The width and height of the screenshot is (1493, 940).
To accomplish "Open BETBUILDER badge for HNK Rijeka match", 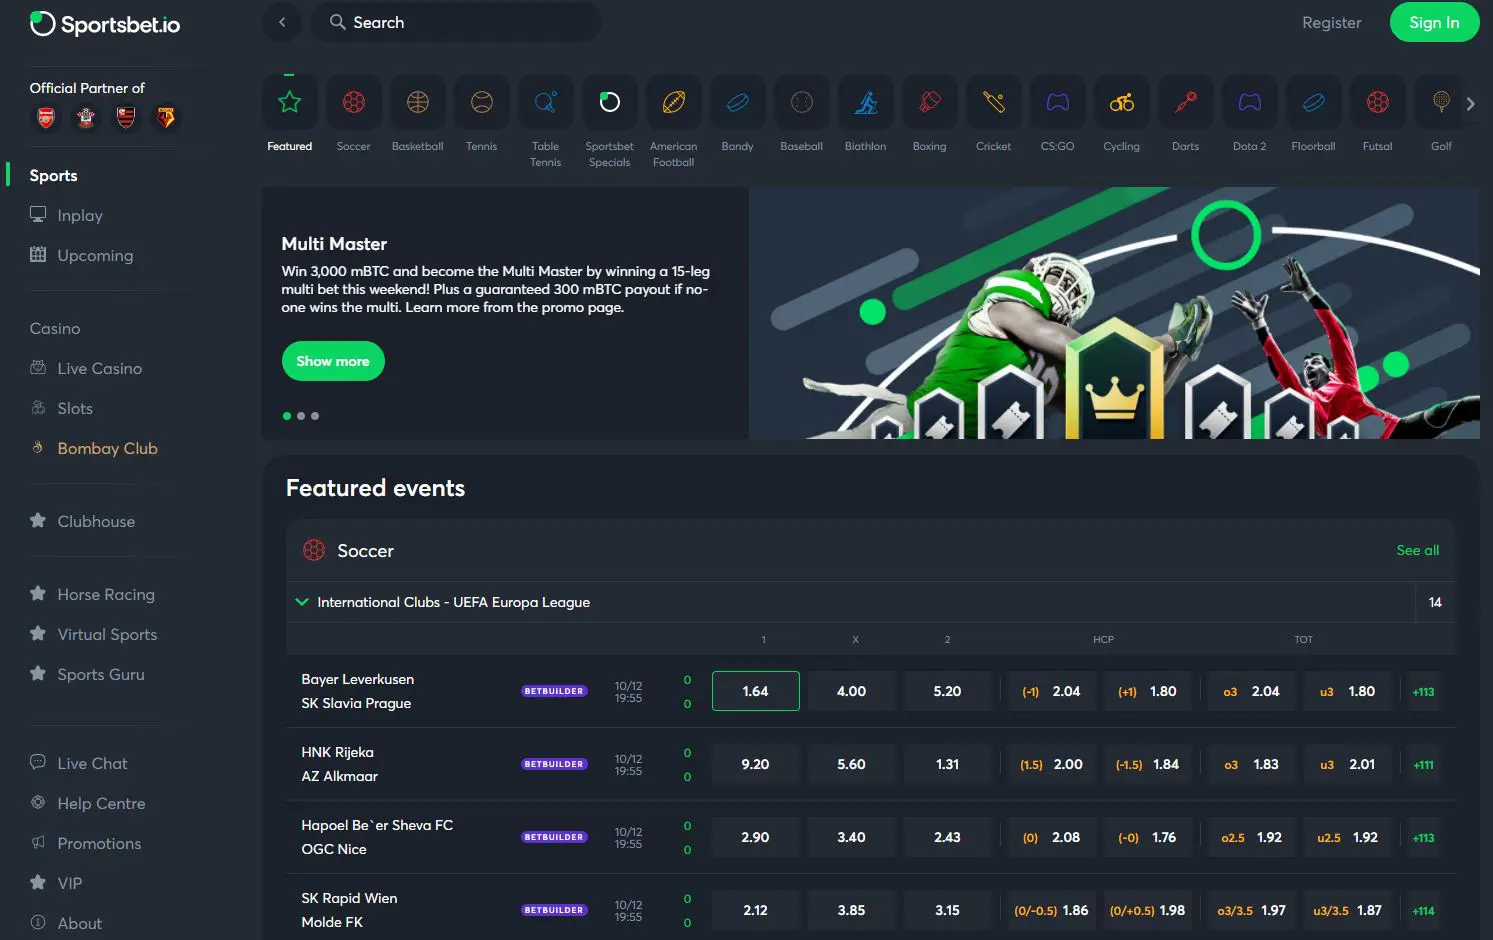I will [x=554, y=764].
